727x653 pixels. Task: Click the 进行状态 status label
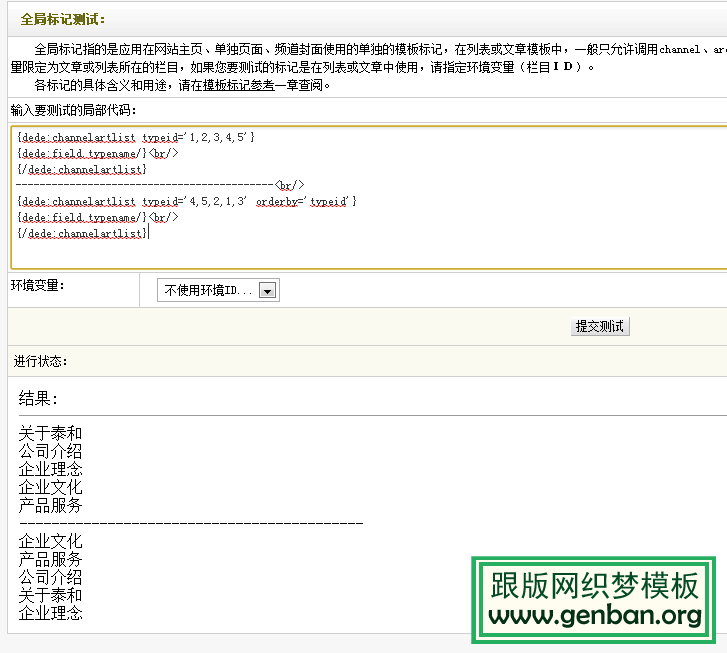coord(41,361)
